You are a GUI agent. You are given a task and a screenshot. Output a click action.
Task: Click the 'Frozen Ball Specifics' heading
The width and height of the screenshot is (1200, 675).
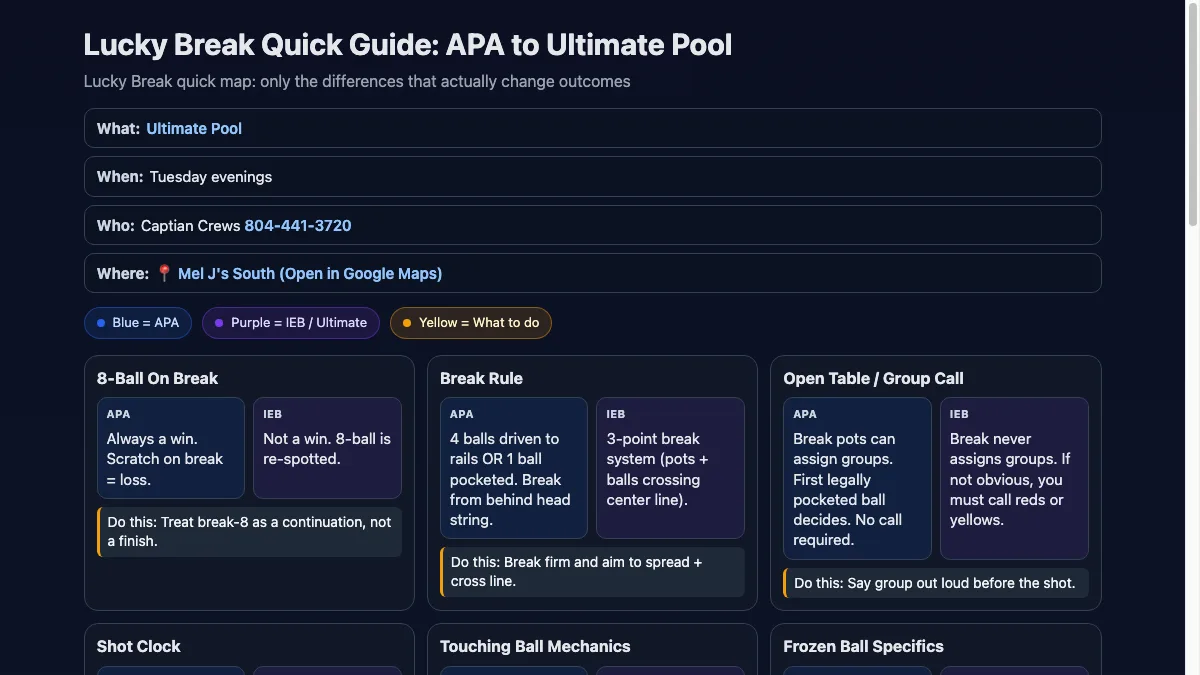[863, 646]
